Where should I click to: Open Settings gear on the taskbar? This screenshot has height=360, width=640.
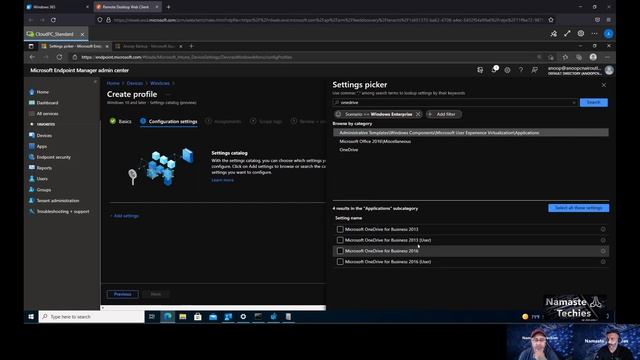(243, 317)
